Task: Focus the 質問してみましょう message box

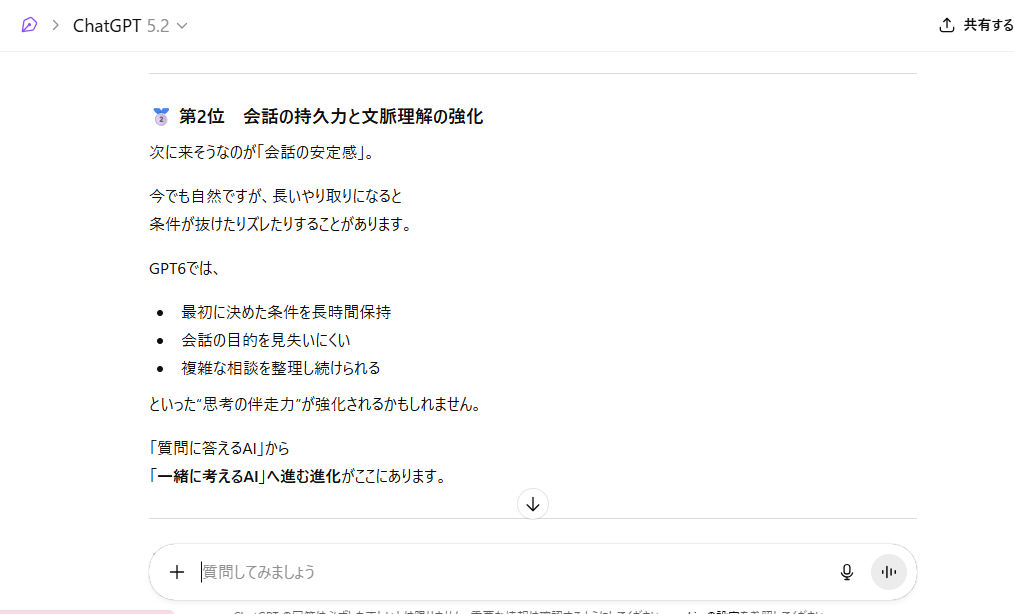Action: click(500, 572)
